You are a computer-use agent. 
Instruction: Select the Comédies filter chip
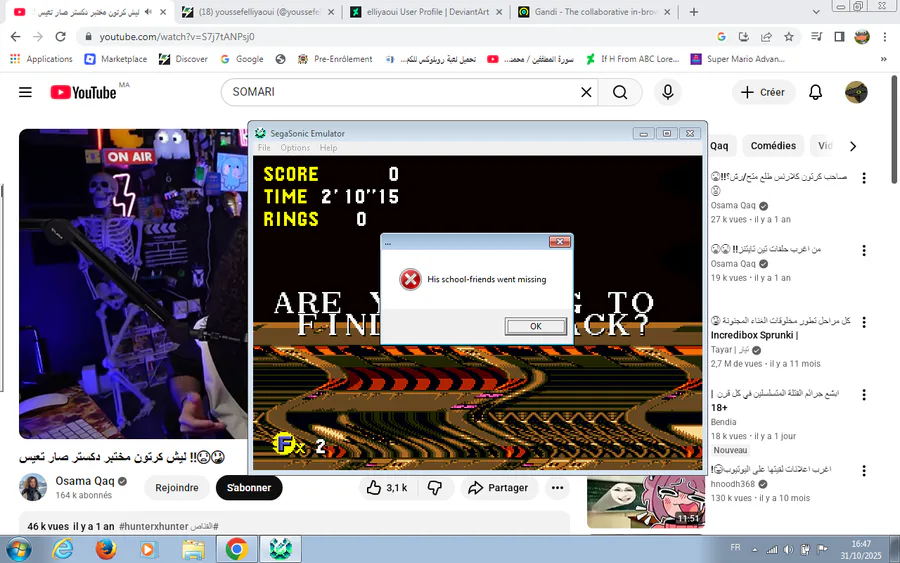point(773,146)
